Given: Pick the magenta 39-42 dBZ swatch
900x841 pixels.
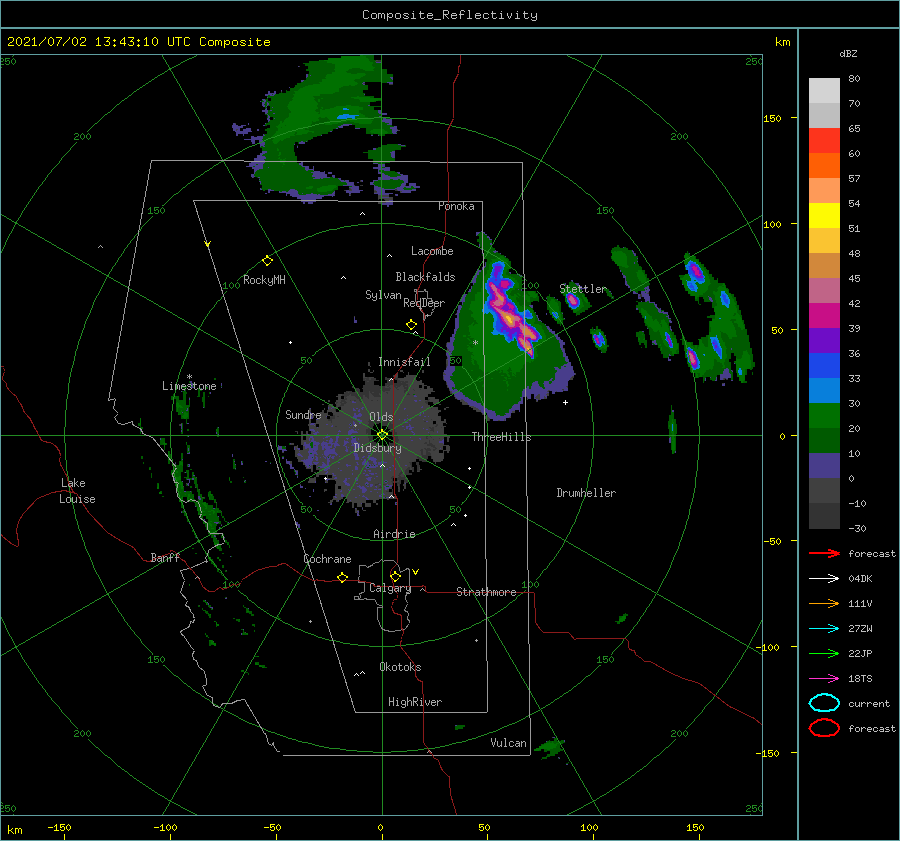Looking at the screenshot, I should click(824, 316).
